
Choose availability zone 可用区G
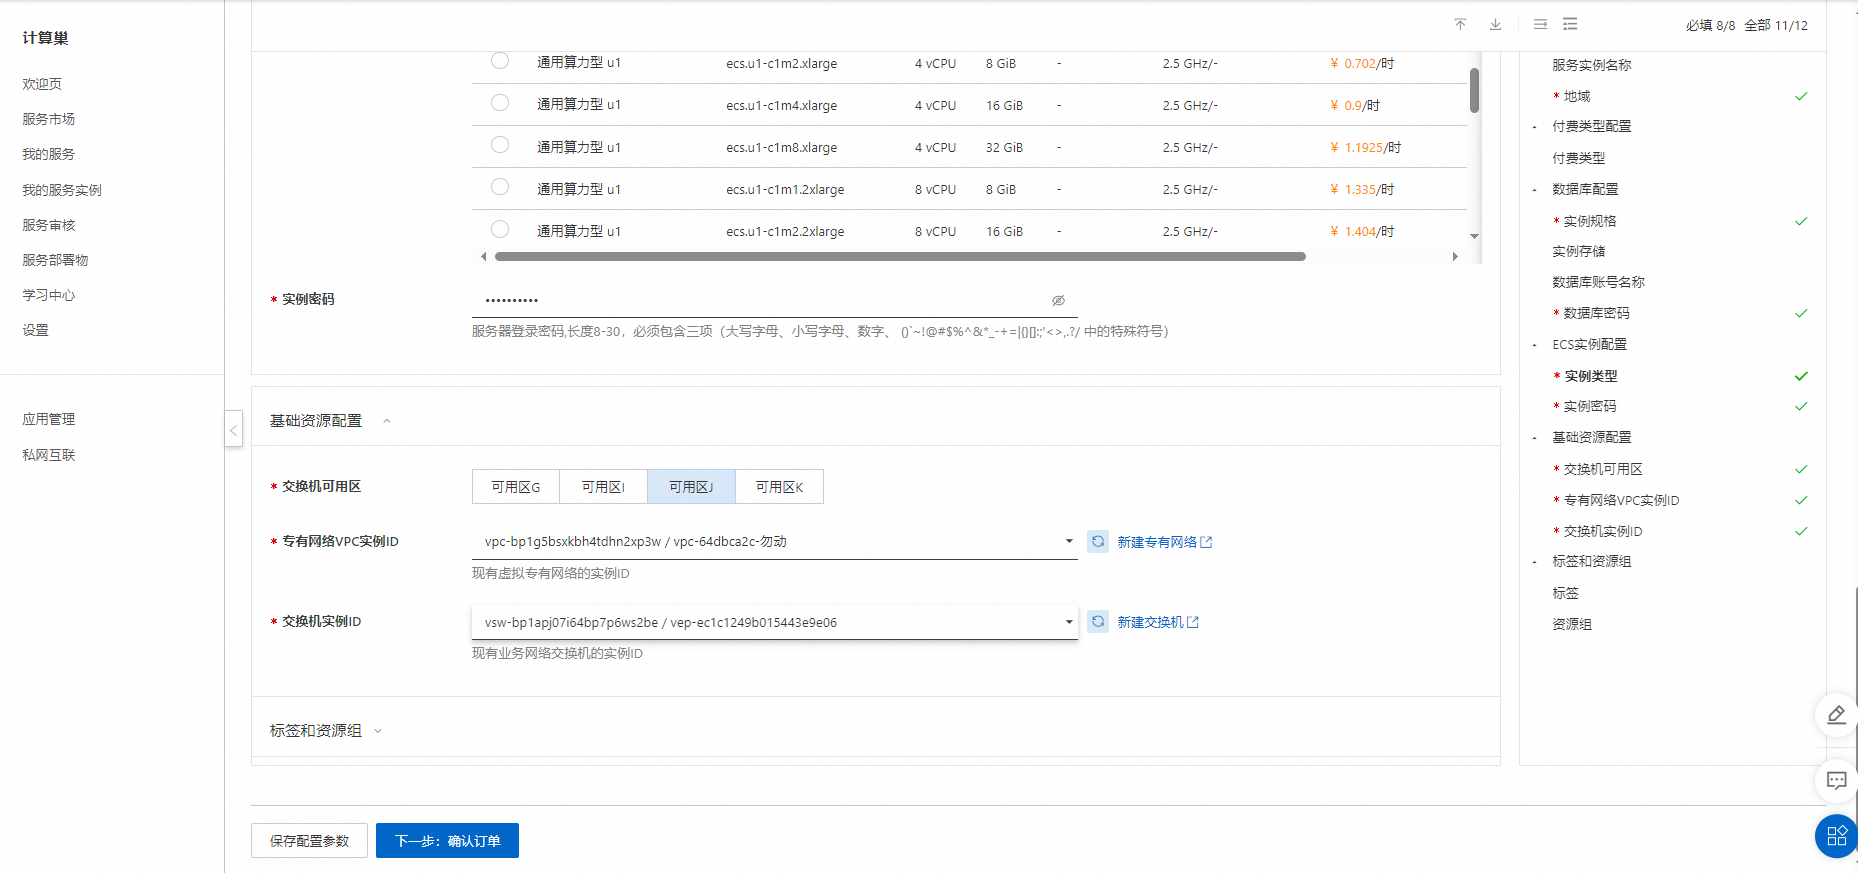516,486
